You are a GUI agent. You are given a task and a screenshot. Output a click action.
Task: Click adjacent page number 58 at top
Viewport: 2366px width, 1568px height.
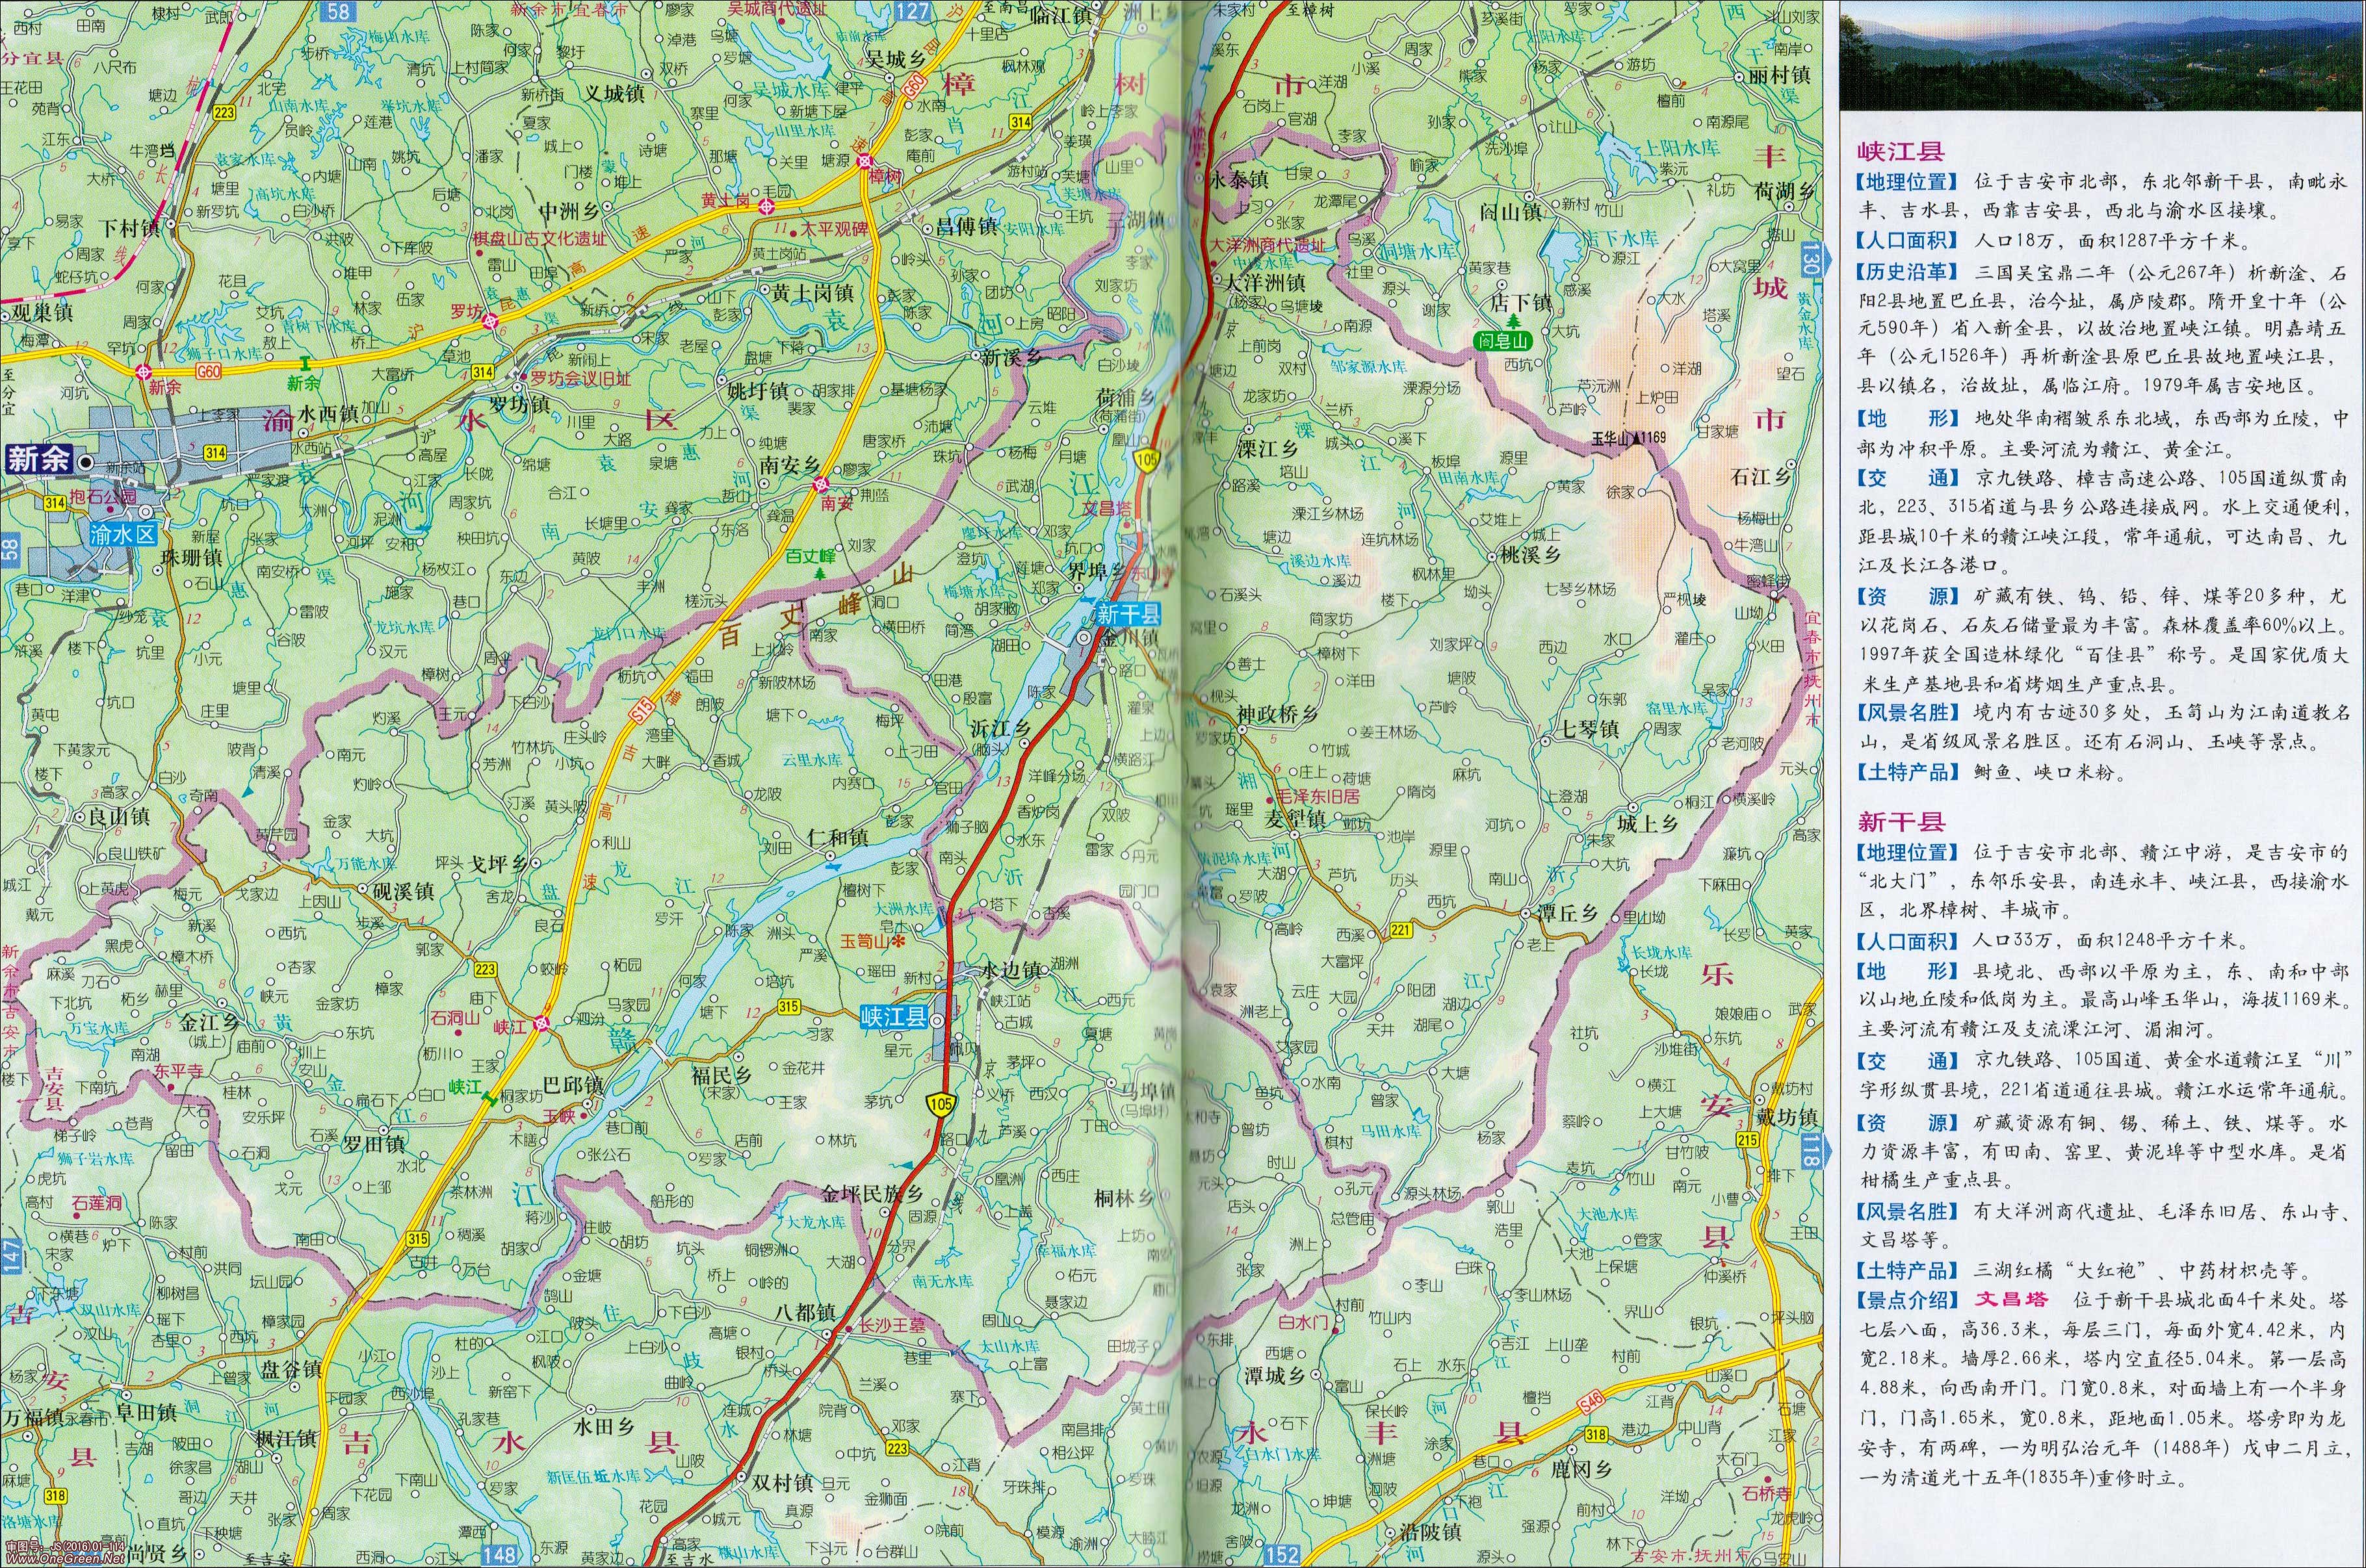pos(340,10)
